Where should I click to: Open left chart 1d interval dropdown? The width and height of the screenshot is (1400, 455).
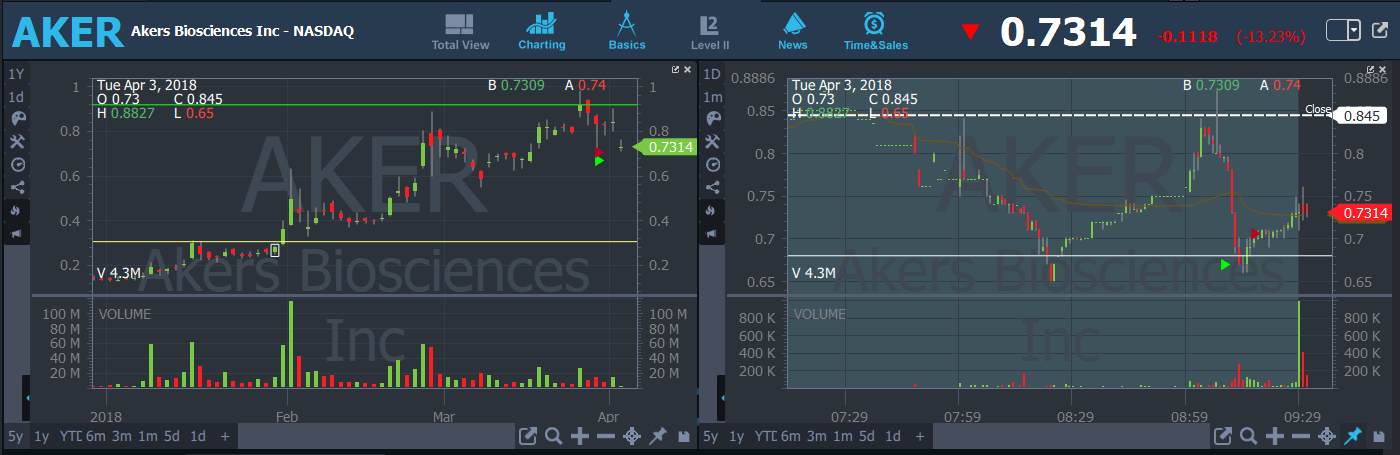(x=16, y=97)
